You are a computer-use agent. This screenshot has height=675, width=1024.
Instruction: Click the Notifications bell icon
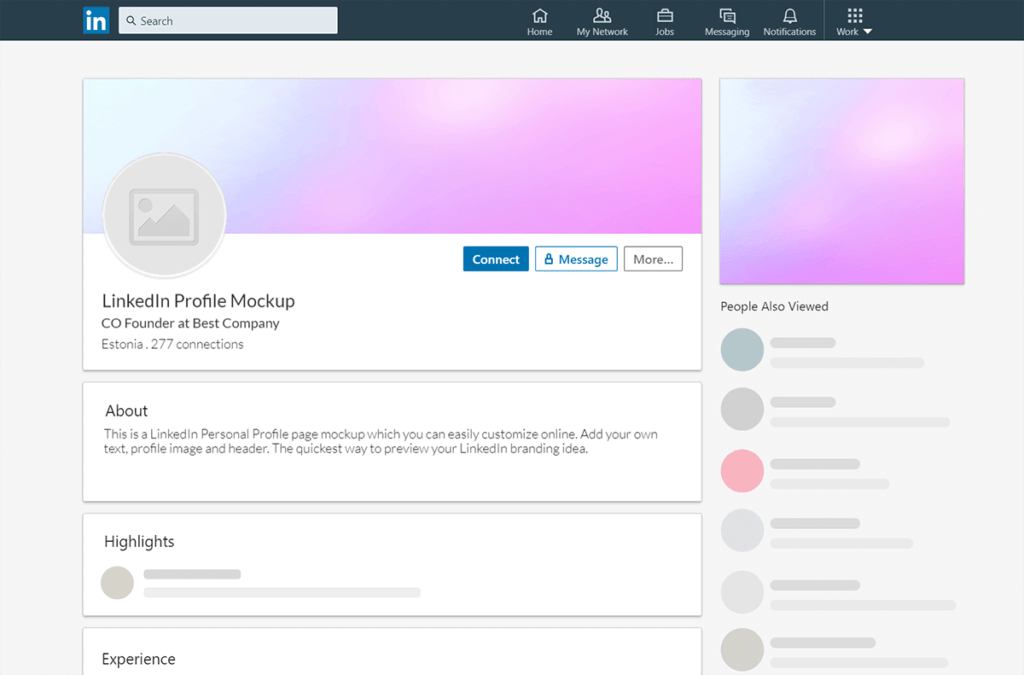[789, 15]
